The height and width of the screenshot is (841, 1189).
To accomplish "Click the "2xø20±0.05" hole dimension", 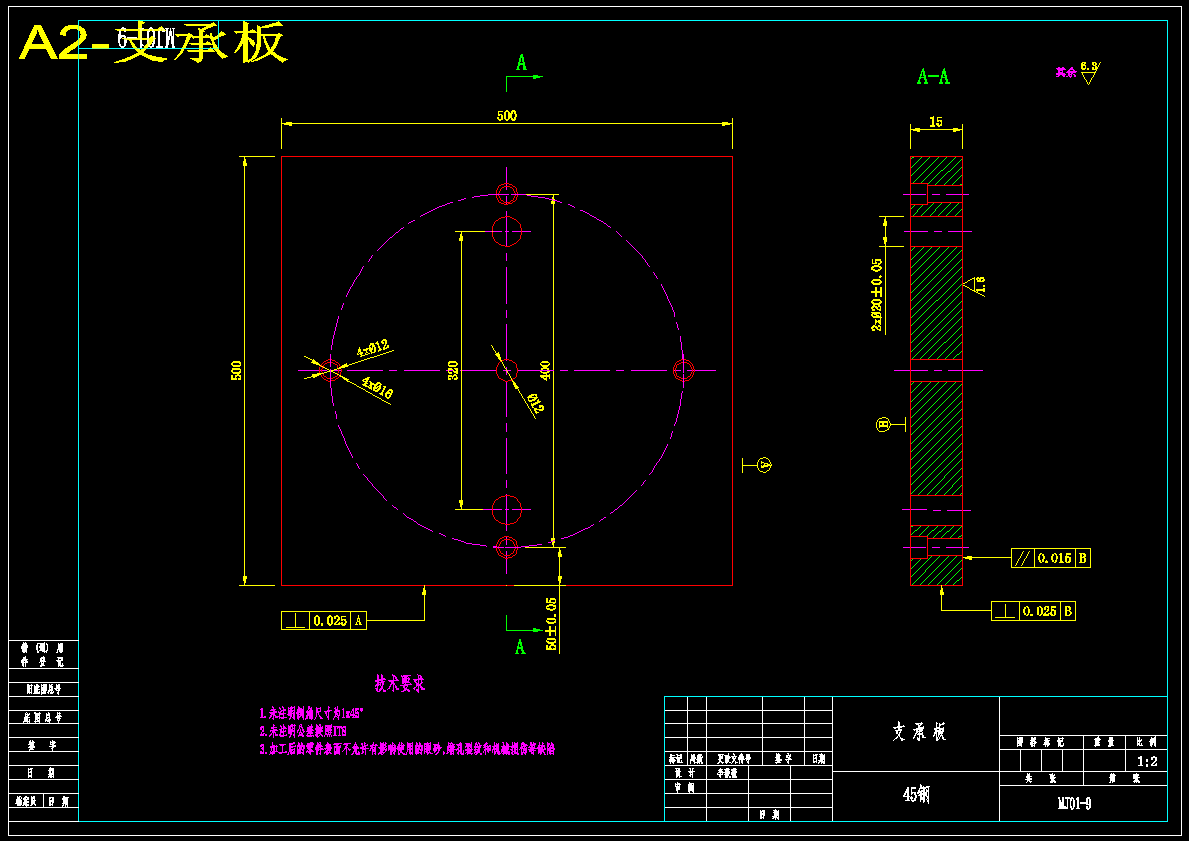I will click(x=877, y=295).
